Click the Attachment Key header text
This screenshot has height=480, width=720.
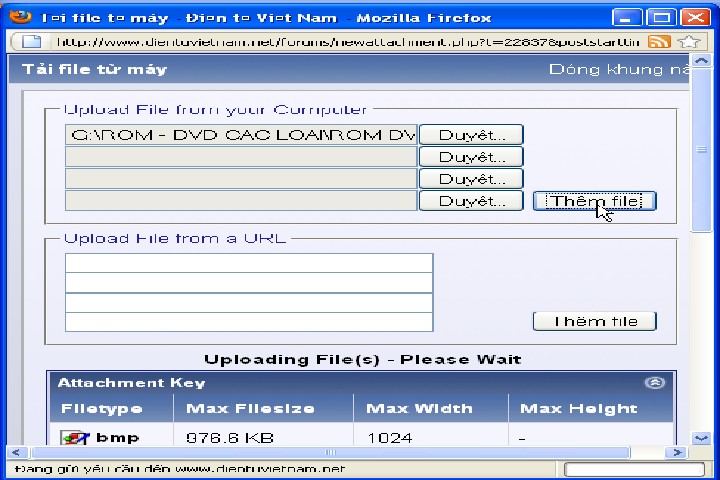131,383
